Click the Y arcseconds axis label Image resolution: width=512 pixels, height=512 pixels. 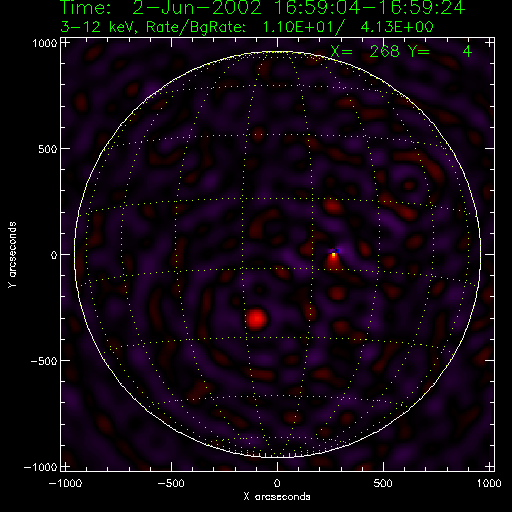(12, 255)
